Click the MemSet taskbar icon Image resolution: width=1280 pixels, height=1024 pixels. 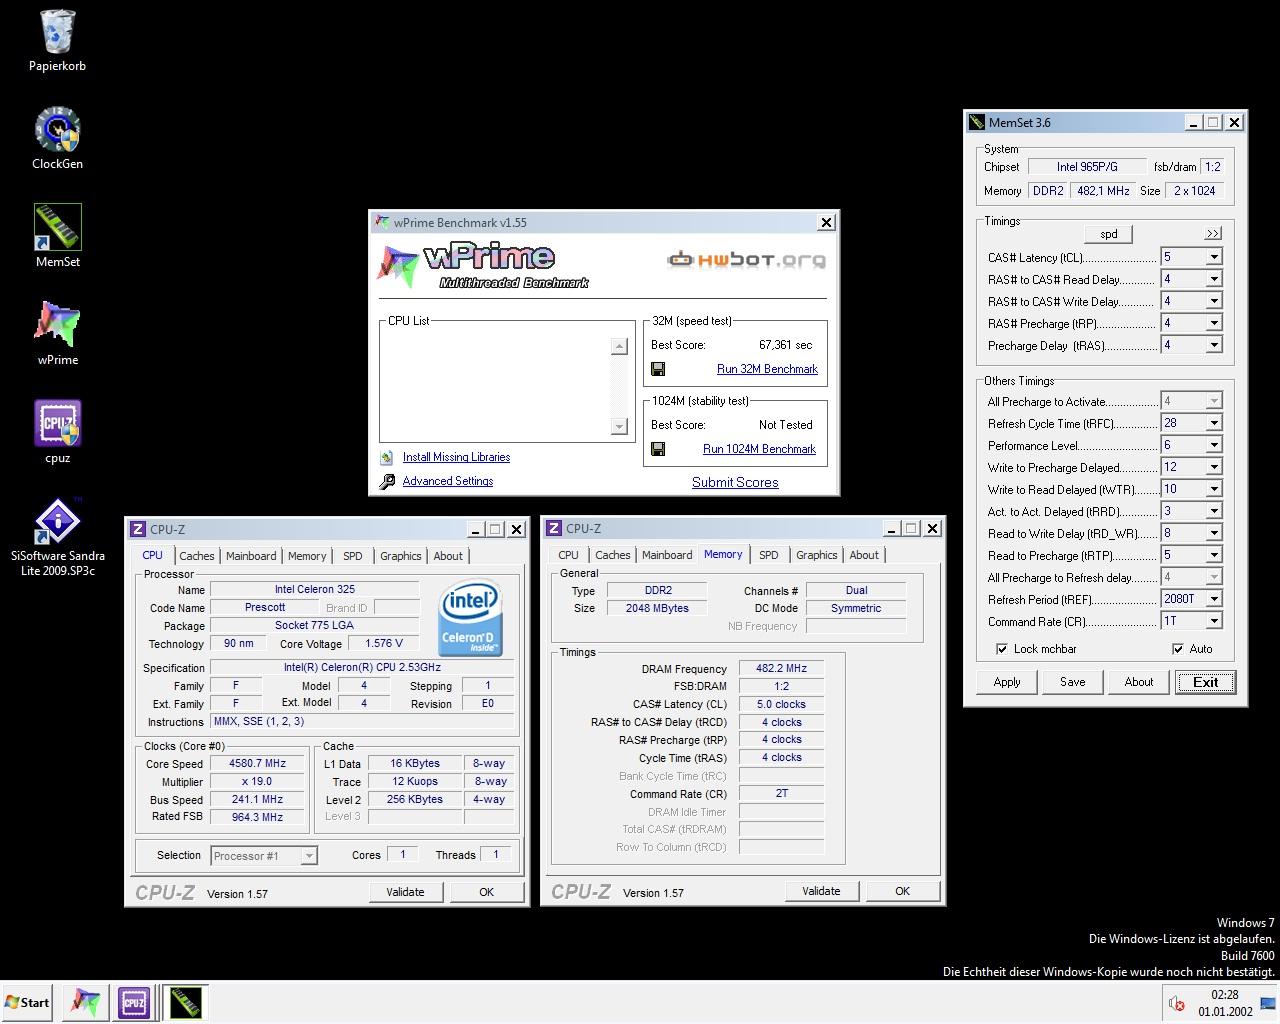tap(185, 1002)
